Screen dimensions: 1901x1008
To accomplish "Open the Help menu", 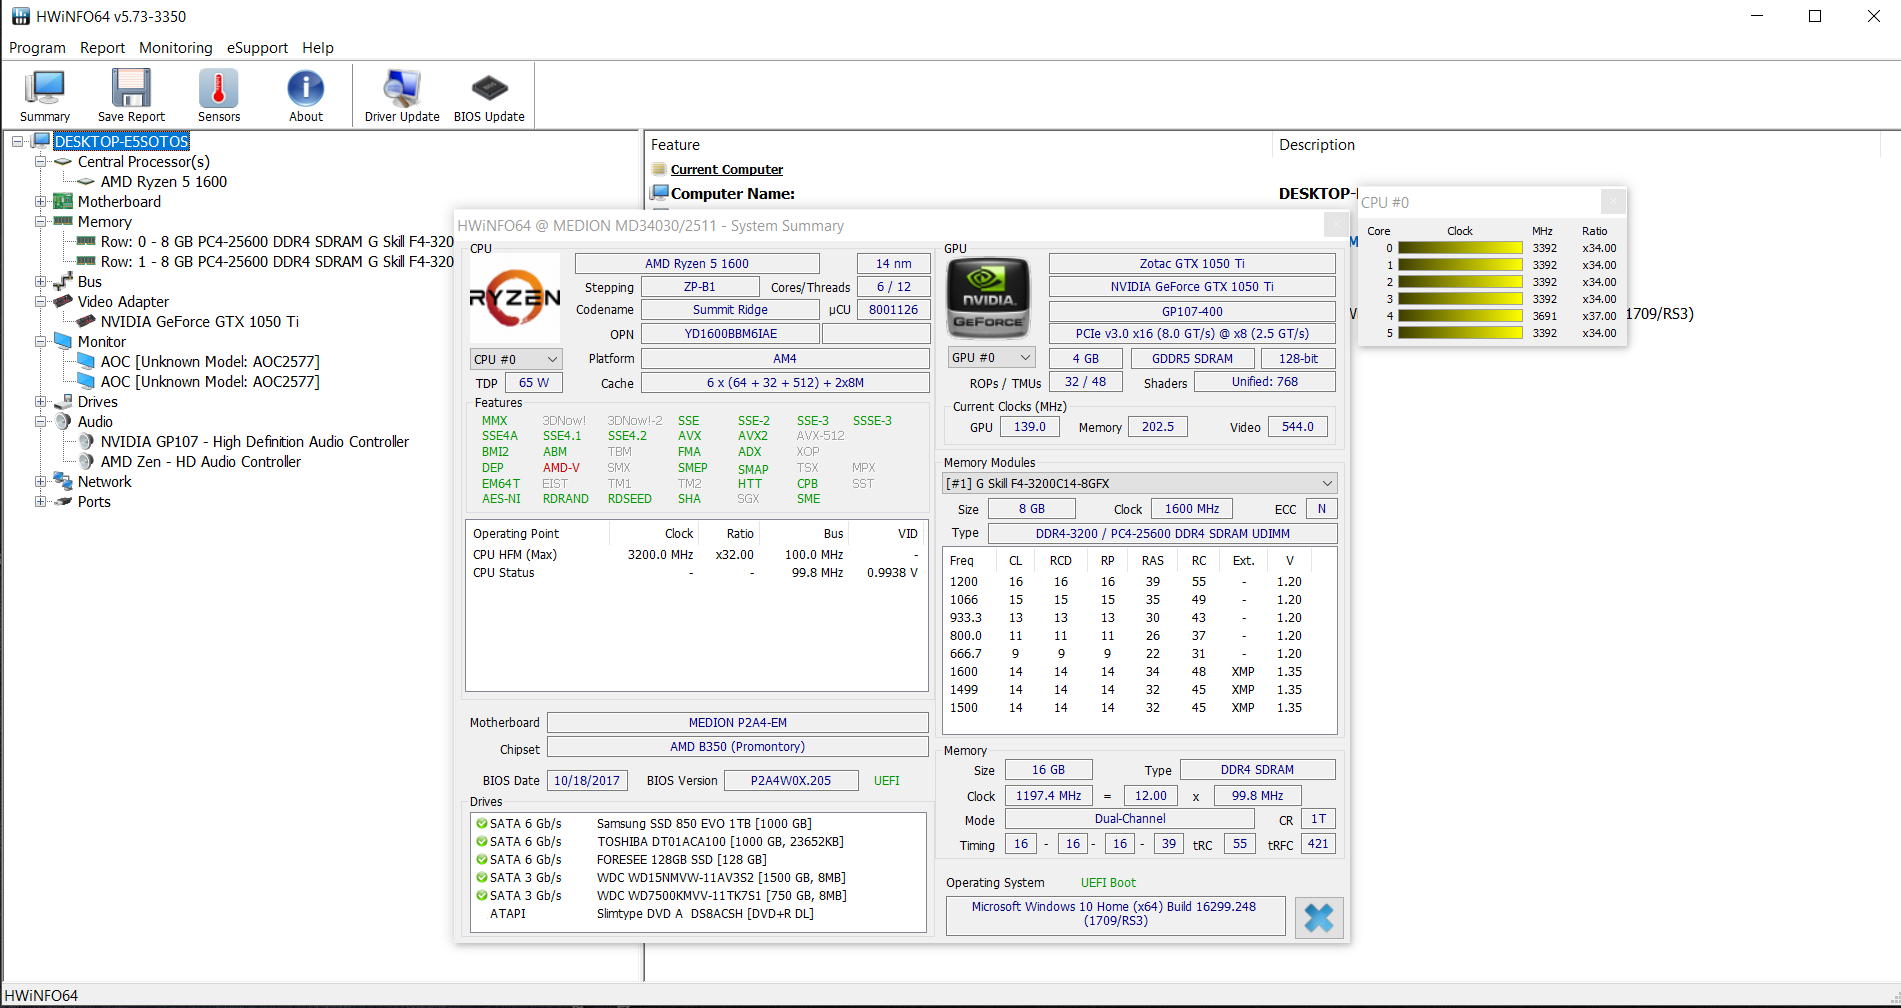I will [x=318, y=47].
